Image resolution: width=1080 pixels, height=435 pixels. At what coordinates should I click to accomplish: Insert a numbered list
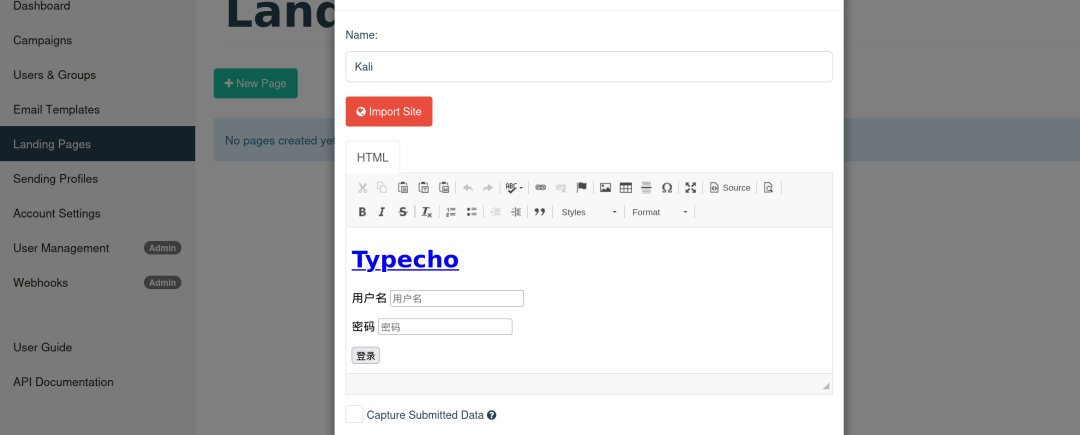[x=451, y=212]
